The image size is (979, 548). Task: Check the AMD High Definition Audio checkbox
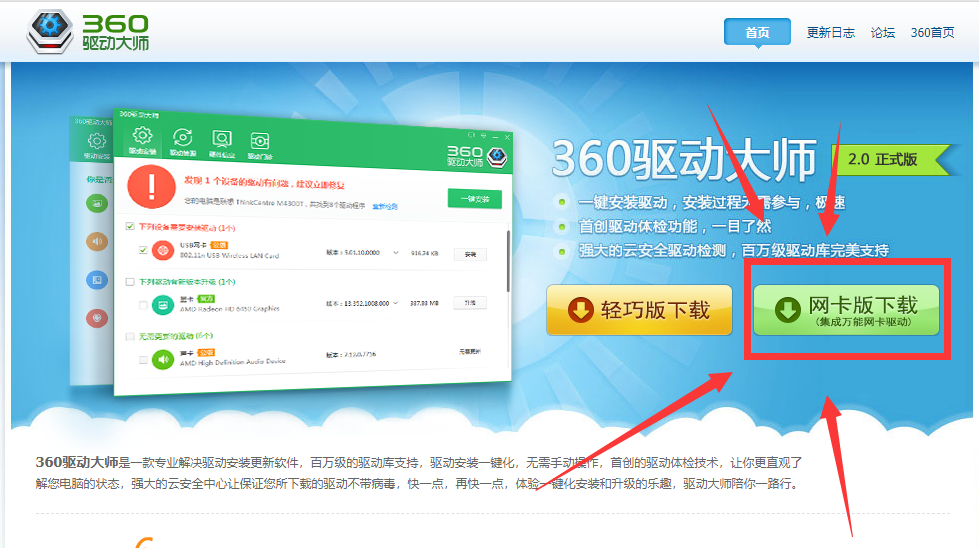pyautogui.click(x=143, y=360)
